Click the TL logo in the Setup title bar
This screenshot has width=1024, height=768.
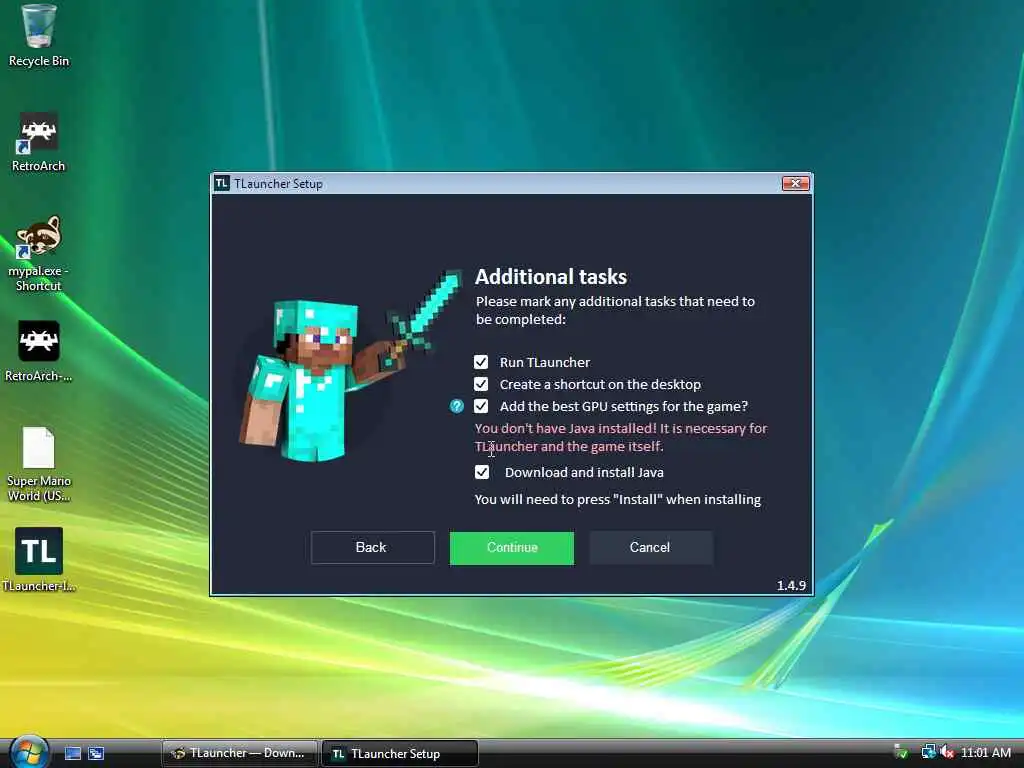(x=222, y=184)
